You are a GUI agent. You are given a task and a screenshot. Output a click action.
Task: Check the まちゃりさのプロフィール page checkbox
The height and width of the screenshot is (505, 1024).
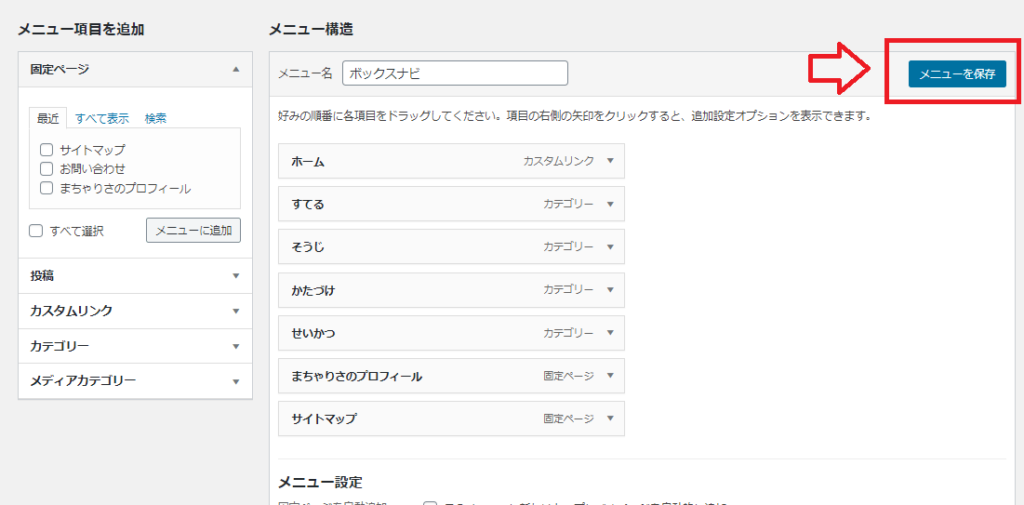coord(46,188)
